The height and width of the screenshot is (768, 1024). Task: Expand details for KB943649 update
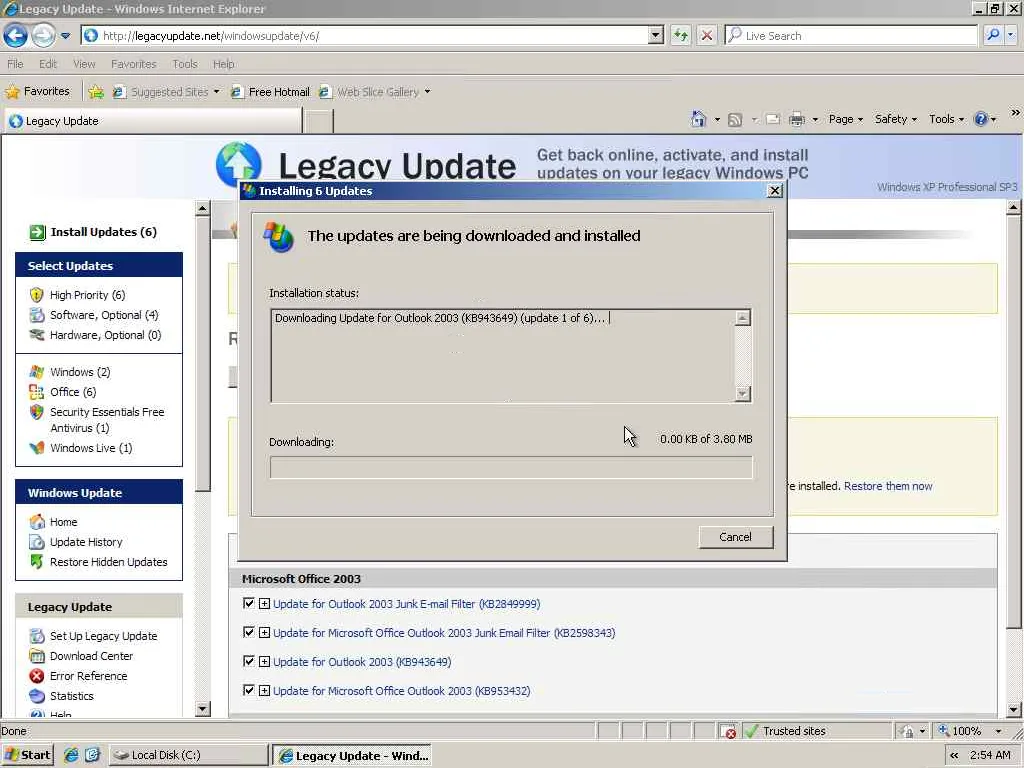point(264,662)
